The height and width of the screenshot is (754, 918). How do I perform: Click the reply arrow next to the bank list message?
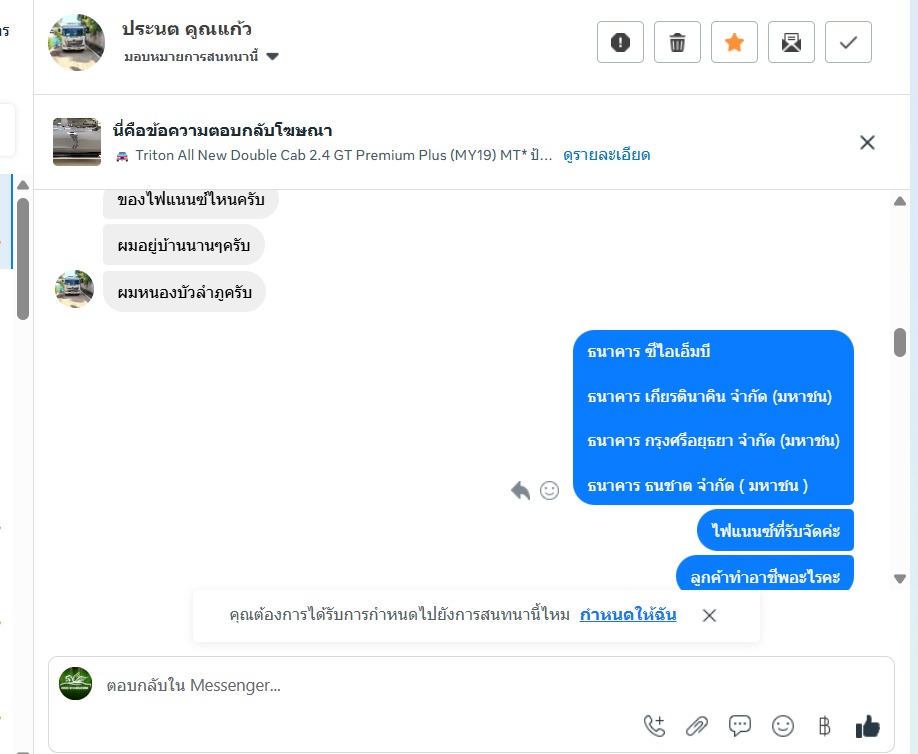pos(520,491)
